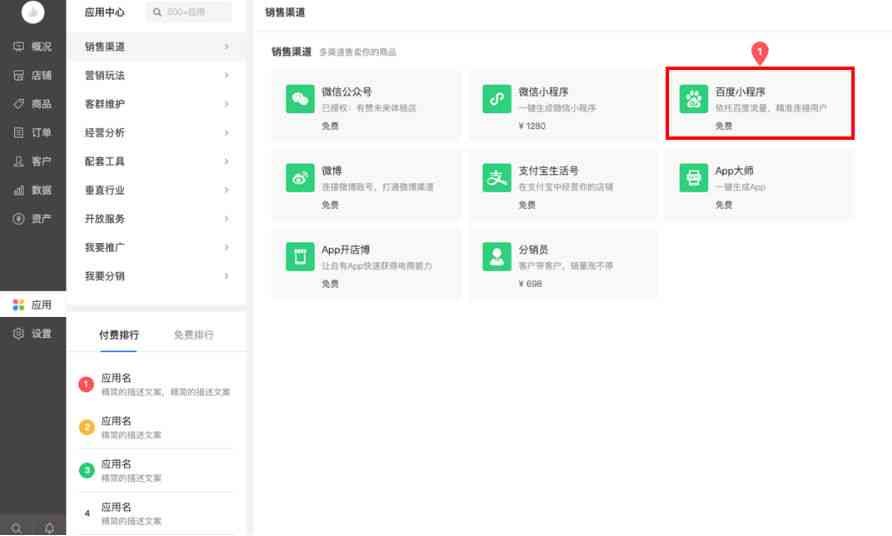The image size is (892, 536).
Task: Open the 订单 orders icon in sidebar
Action: [18, 133]
